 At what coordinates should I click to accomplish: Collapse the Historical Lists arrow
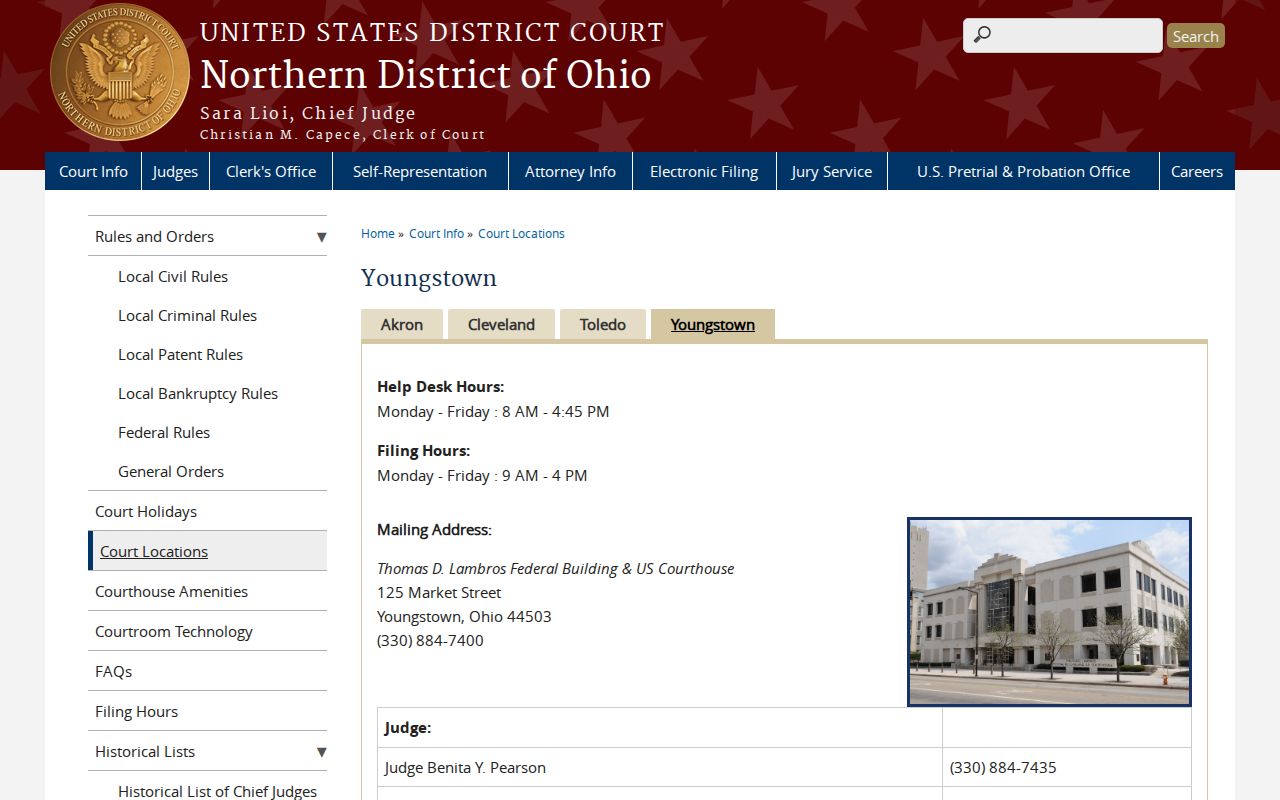pyautogui.click(x=321, y=752)
